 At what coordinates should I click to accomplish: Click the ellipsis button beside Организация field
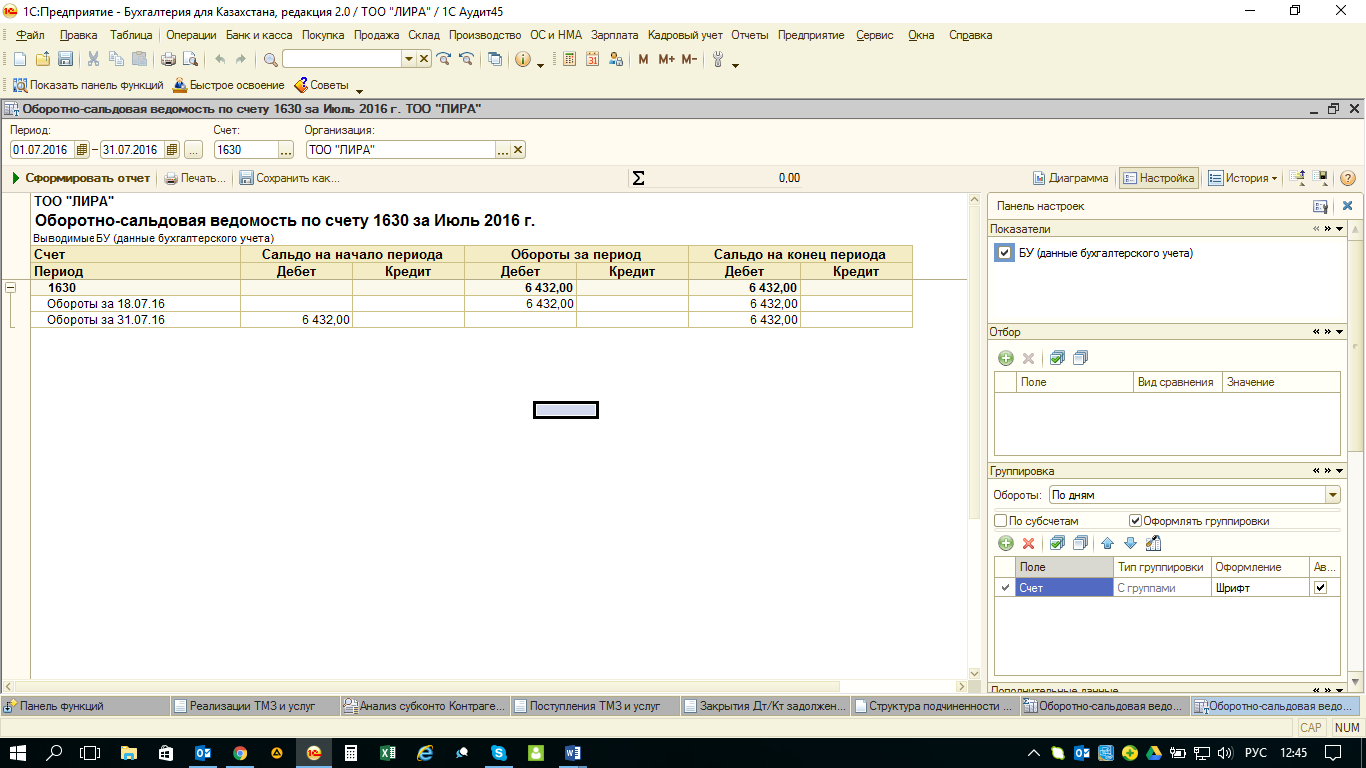(504, 150)
